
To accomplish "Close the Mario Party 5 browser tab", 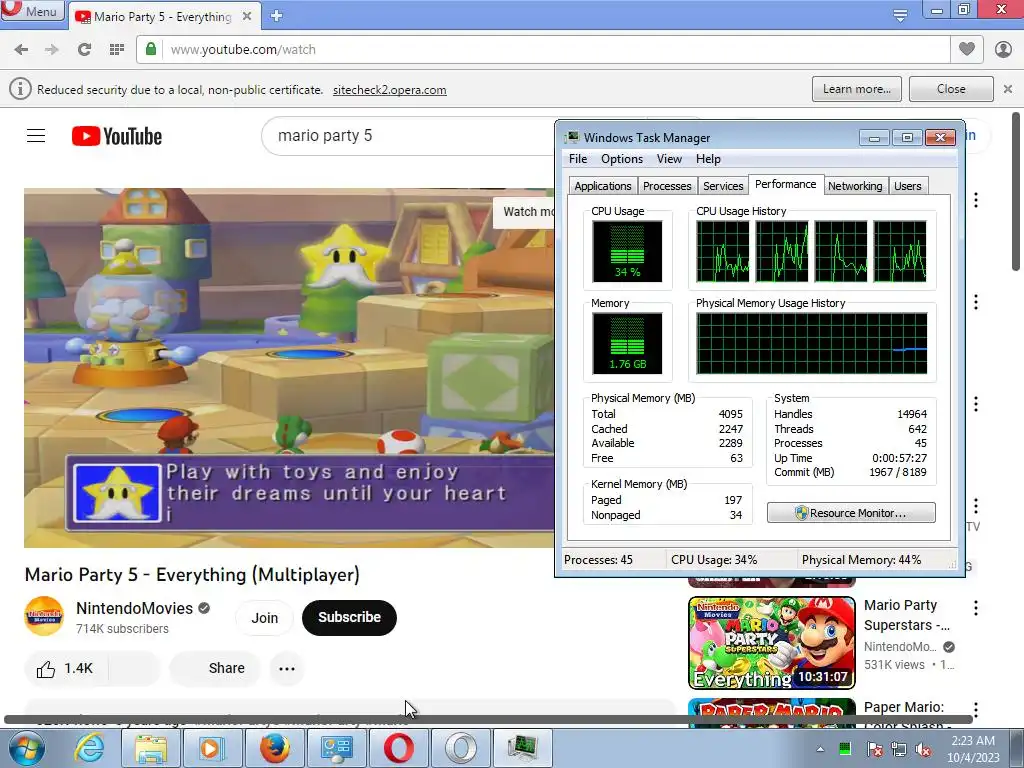I will click(247, 16).
